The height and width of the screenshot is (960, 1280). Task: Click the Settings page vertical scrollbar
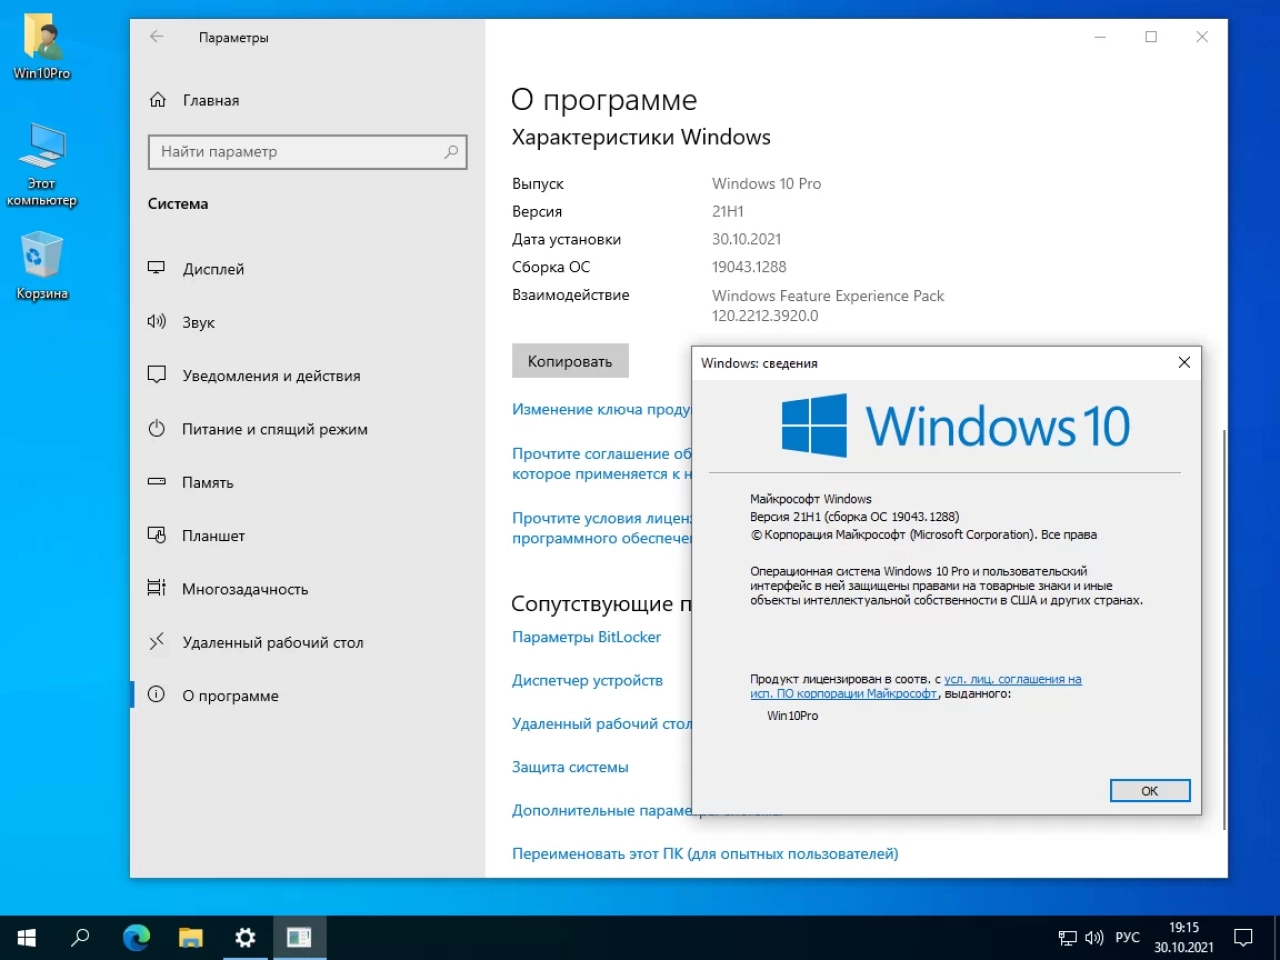pos(1224,629)
